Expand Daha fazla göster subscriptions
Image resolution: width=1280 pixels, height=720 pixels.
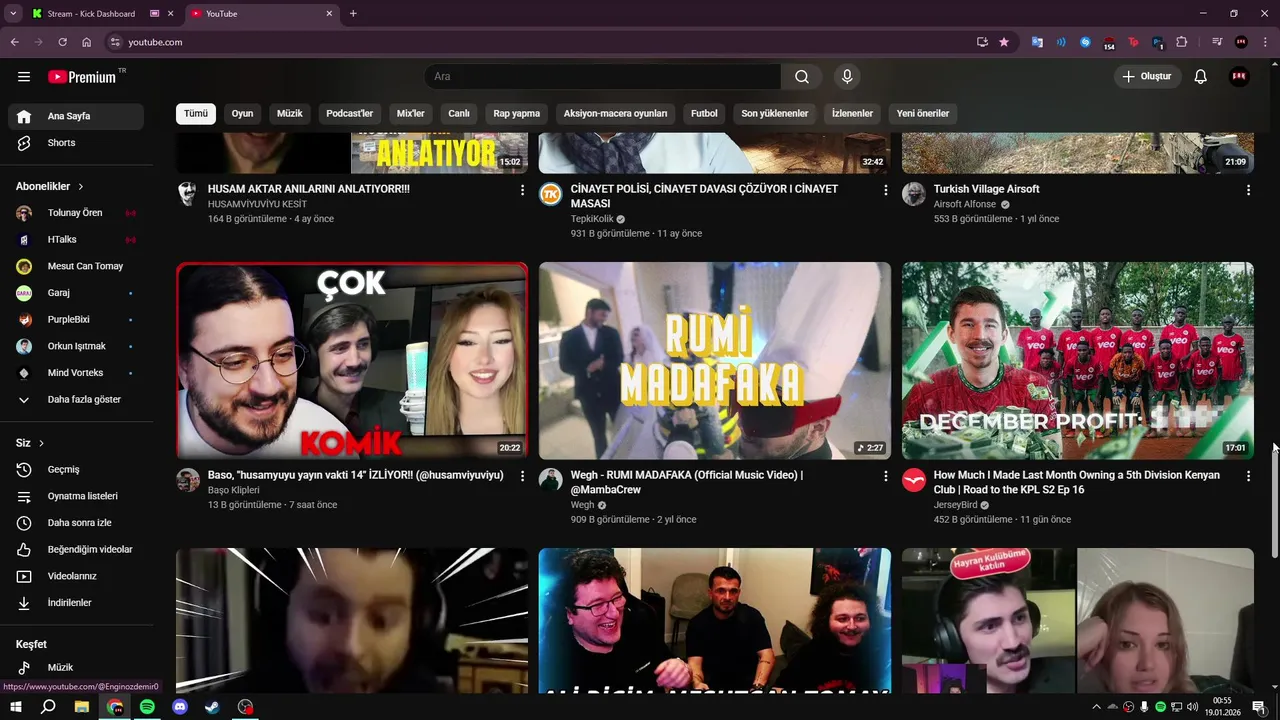click(x=76, y=399)
